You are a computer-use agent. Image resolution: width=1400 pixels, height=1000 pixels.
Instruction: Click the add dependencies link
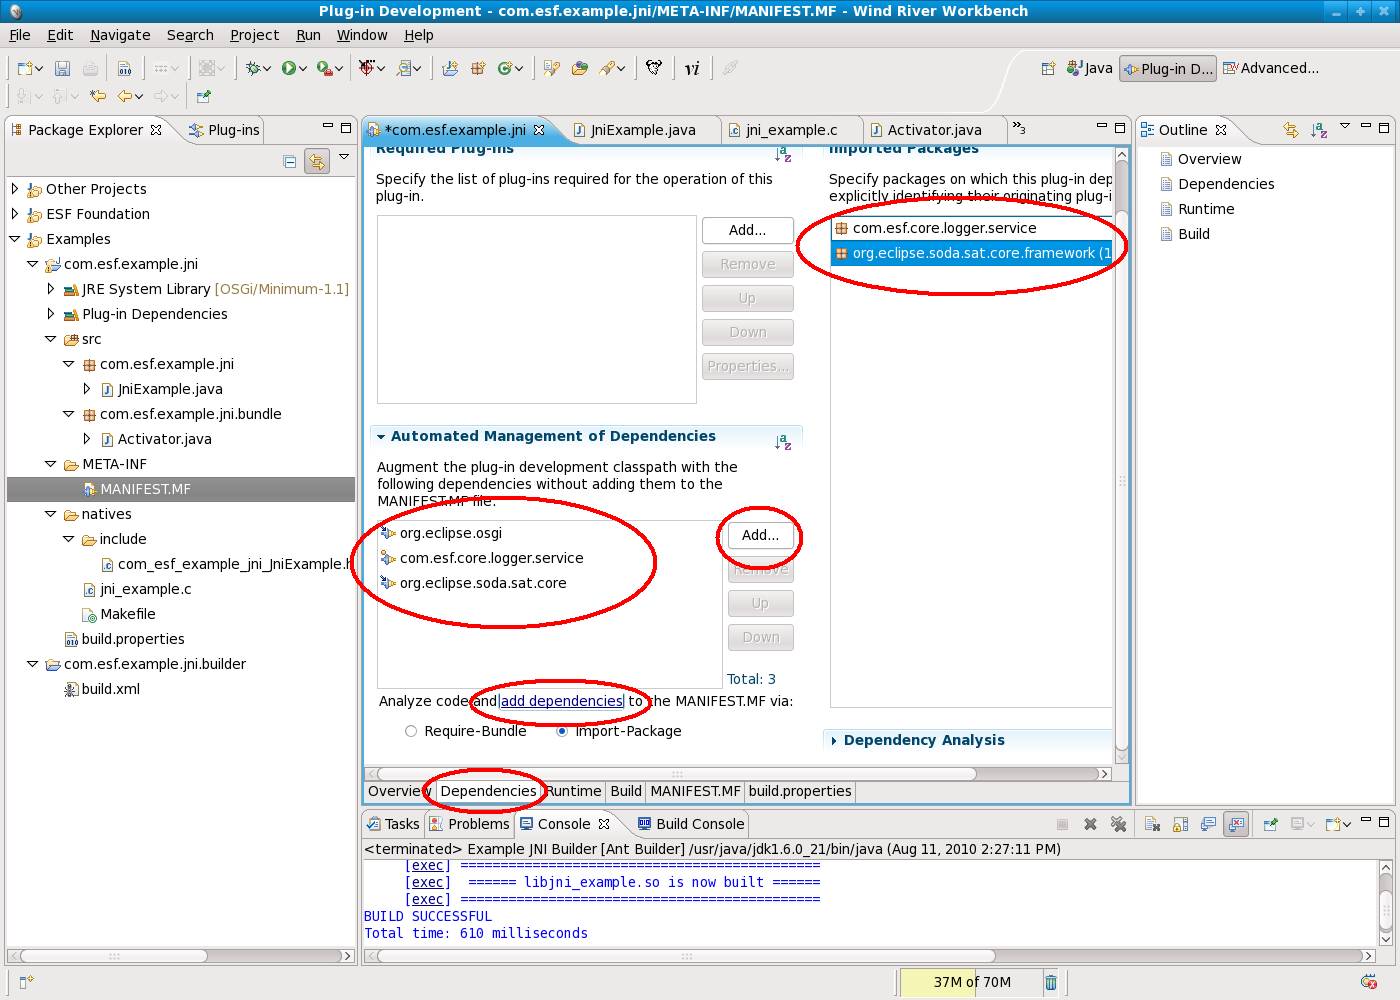tap(562, 701)
